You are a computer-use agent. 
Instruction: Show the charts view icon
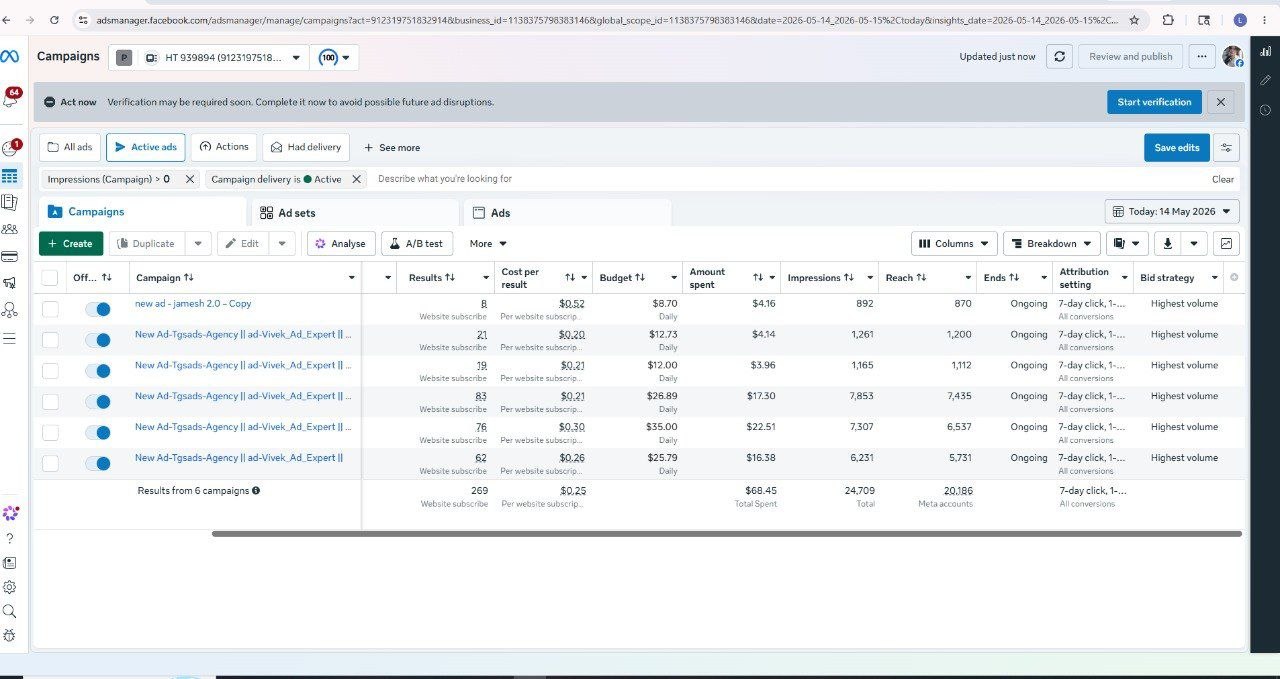pos(1227,243)
